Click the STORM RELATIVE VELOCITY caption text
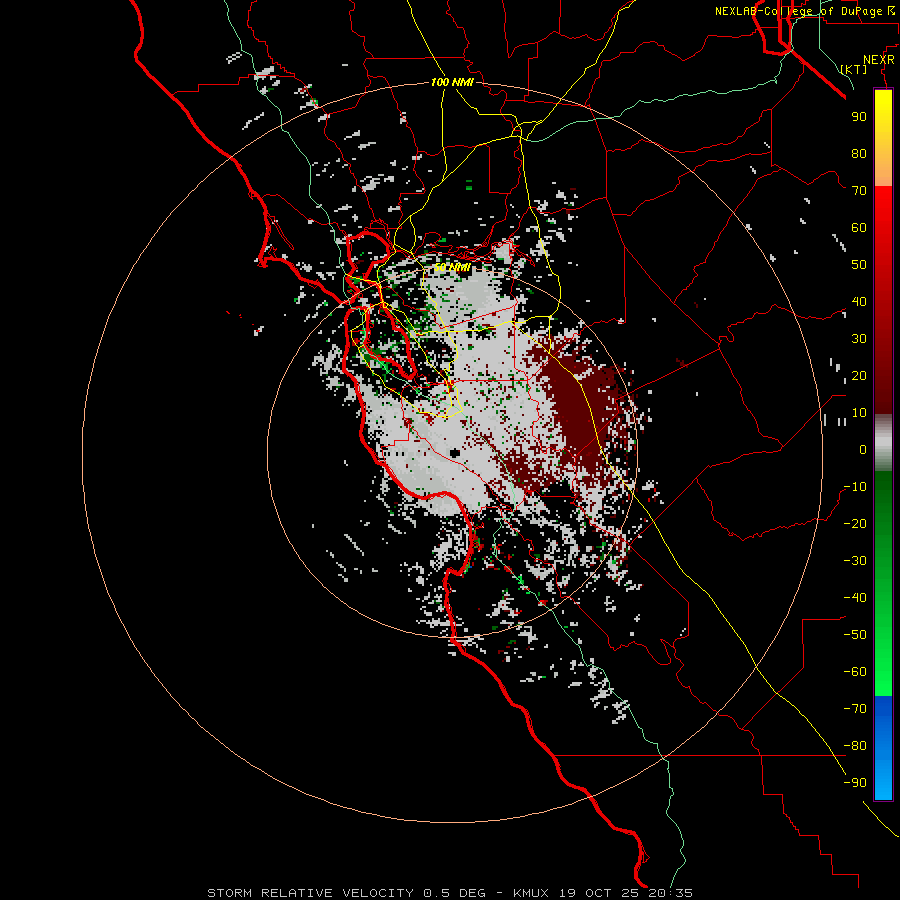Screen dimensions: 900x900 click(x=310, y=893)
